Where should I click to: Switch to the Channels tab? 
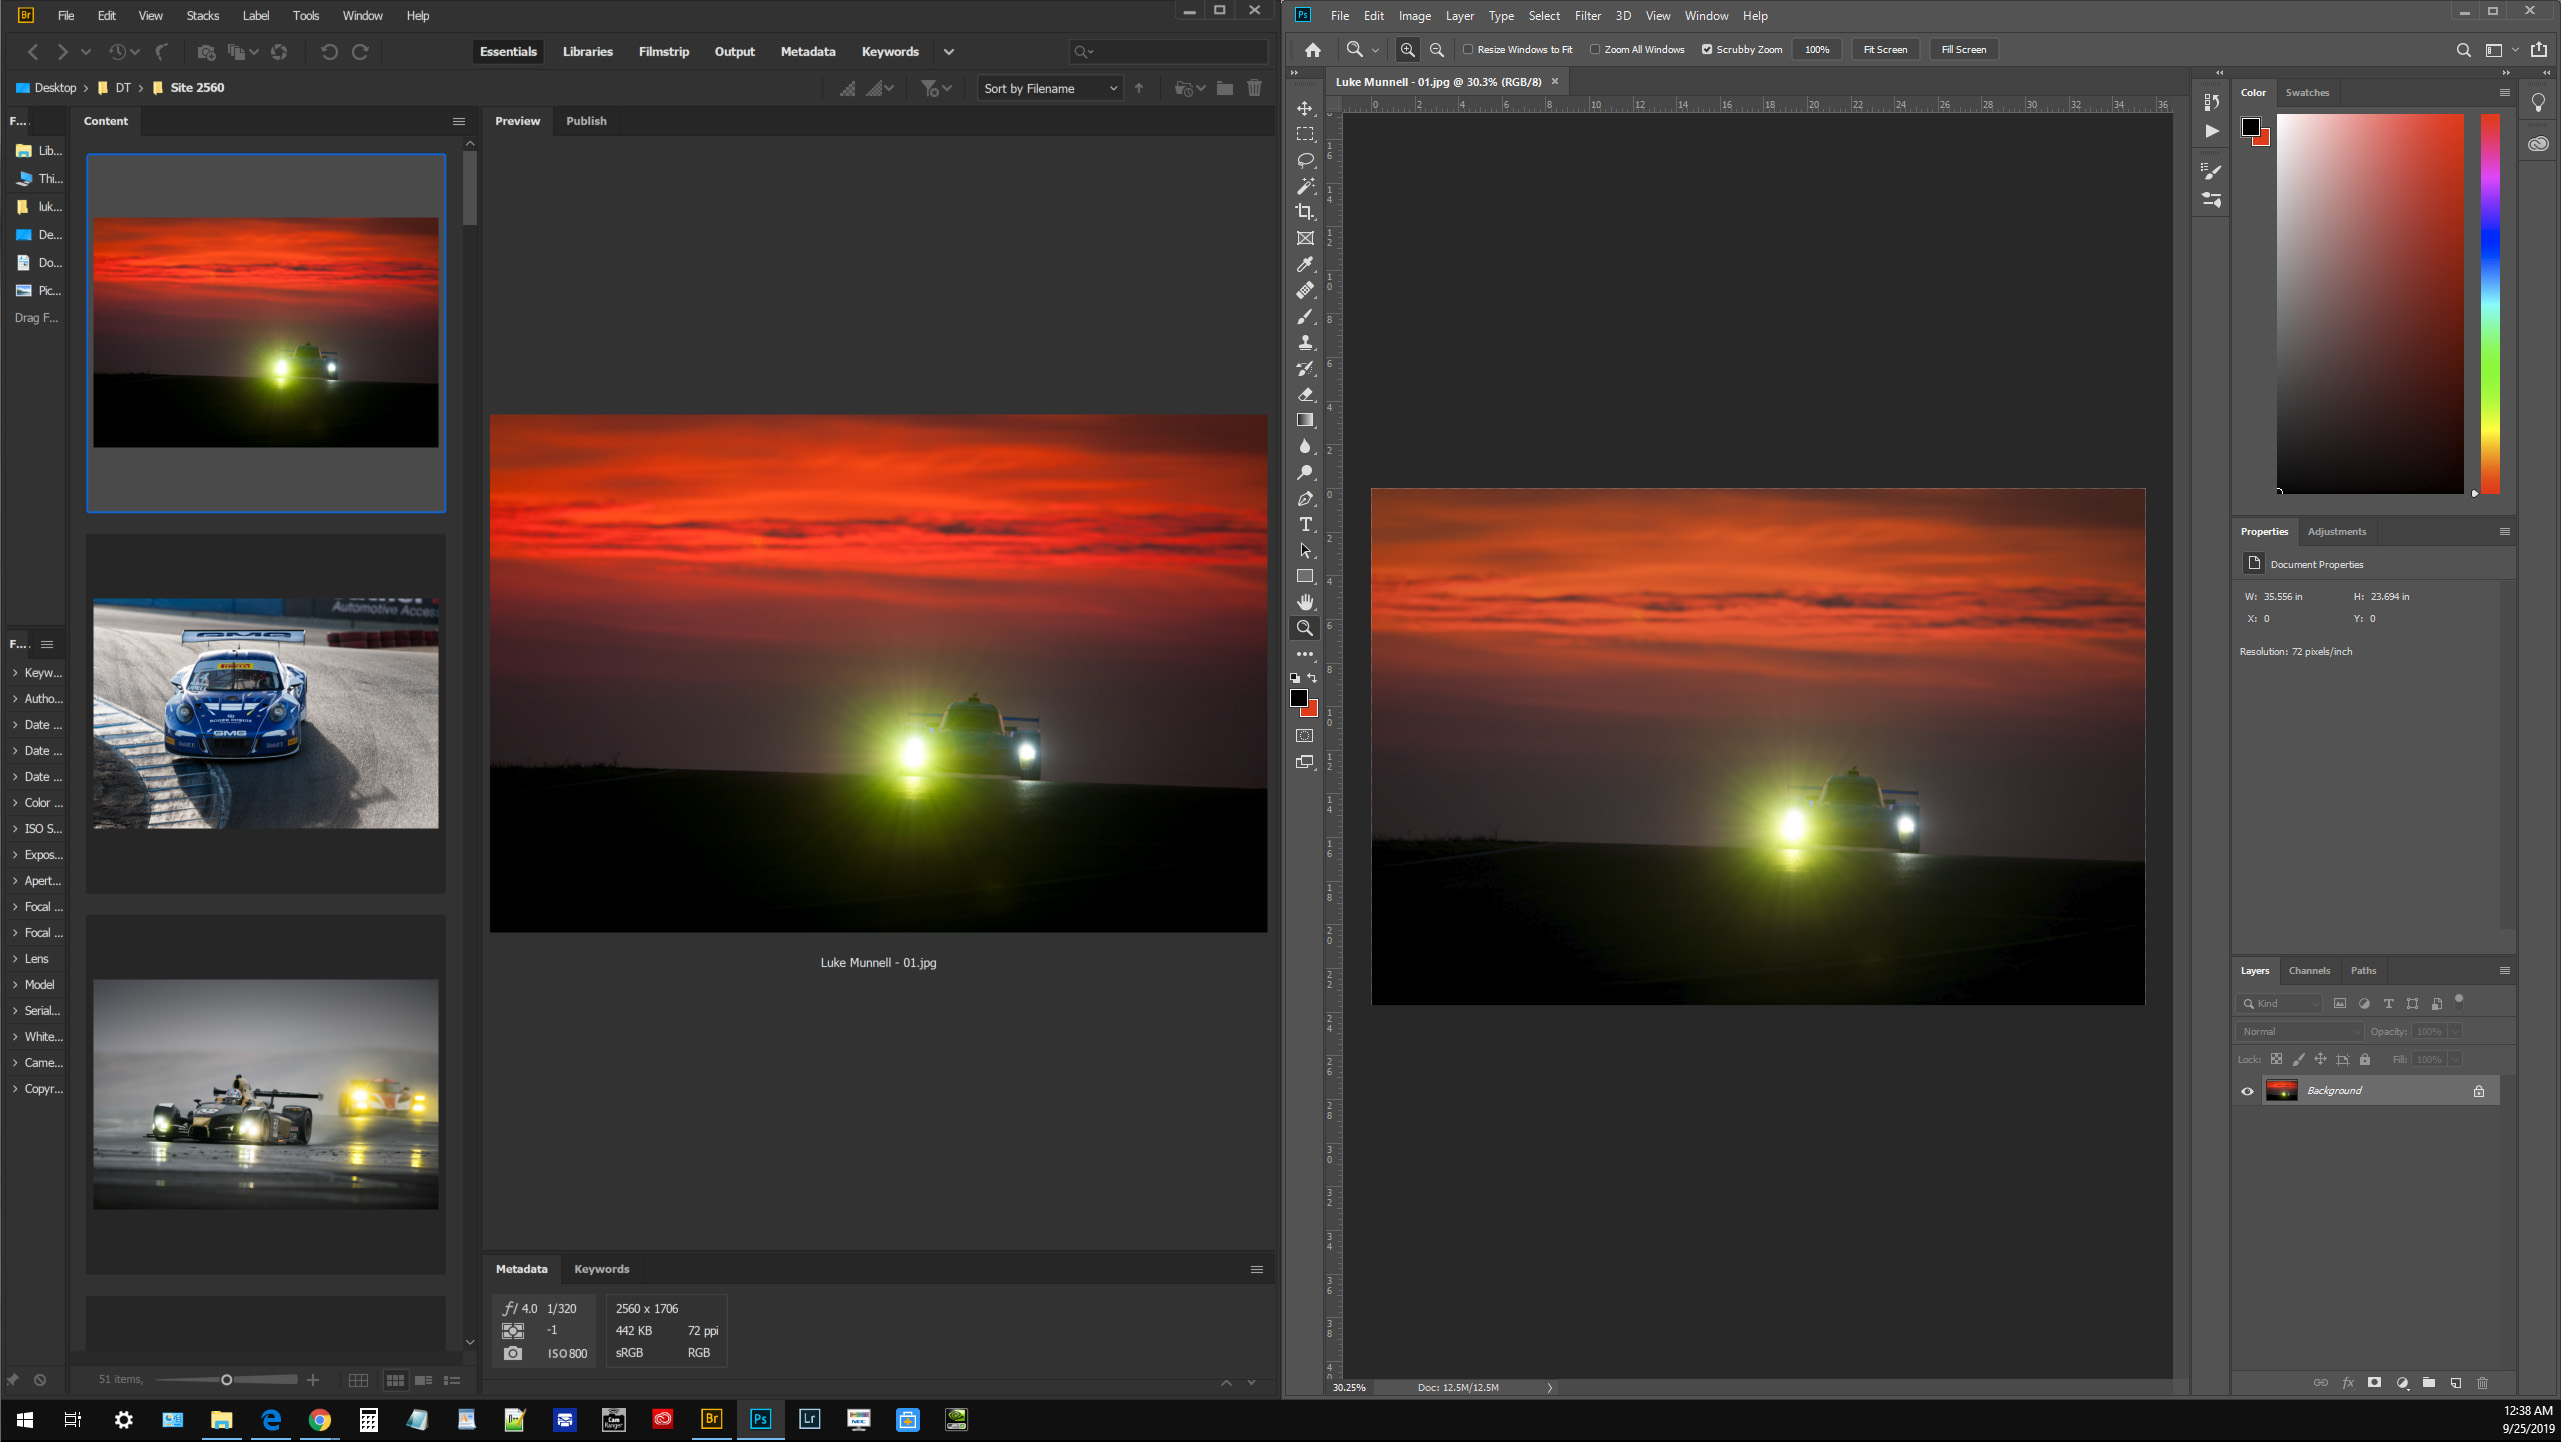click(2308, 971)
